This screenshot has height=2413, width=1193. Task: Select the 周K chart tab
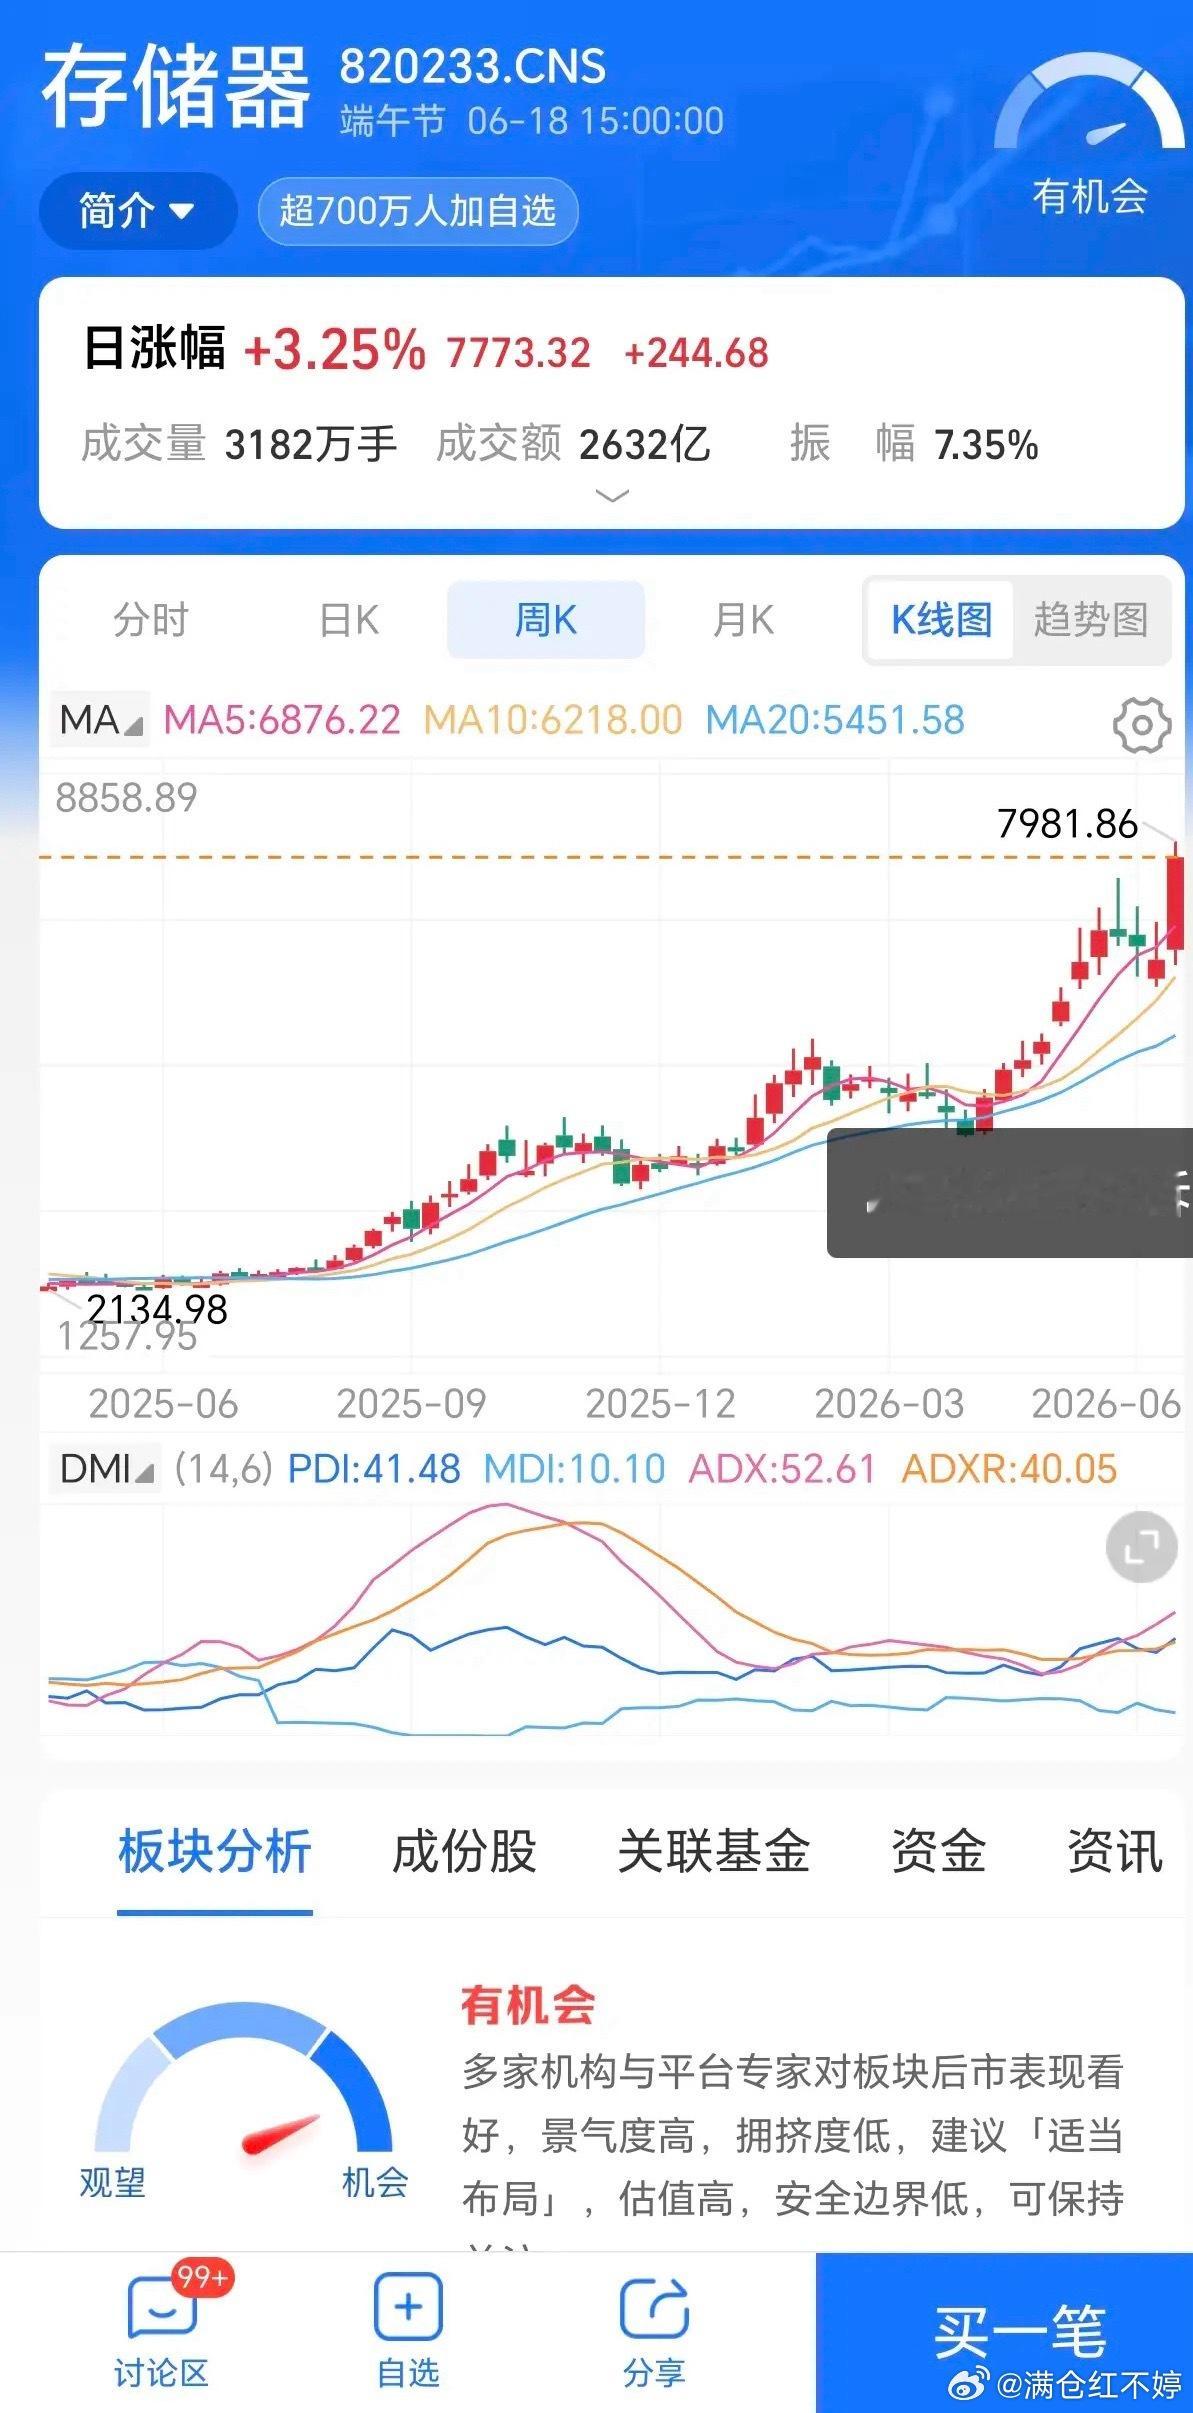(x=546, y=620)
